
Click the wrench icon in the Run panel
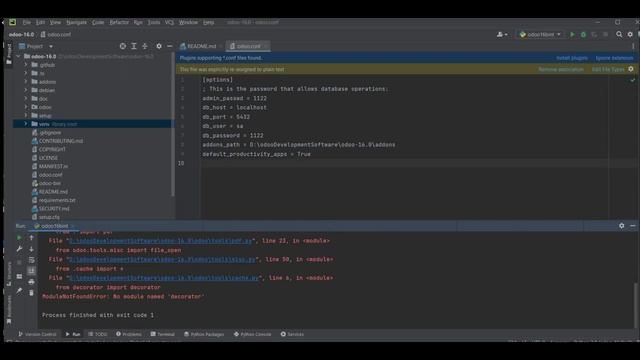[x=19, y=249]
